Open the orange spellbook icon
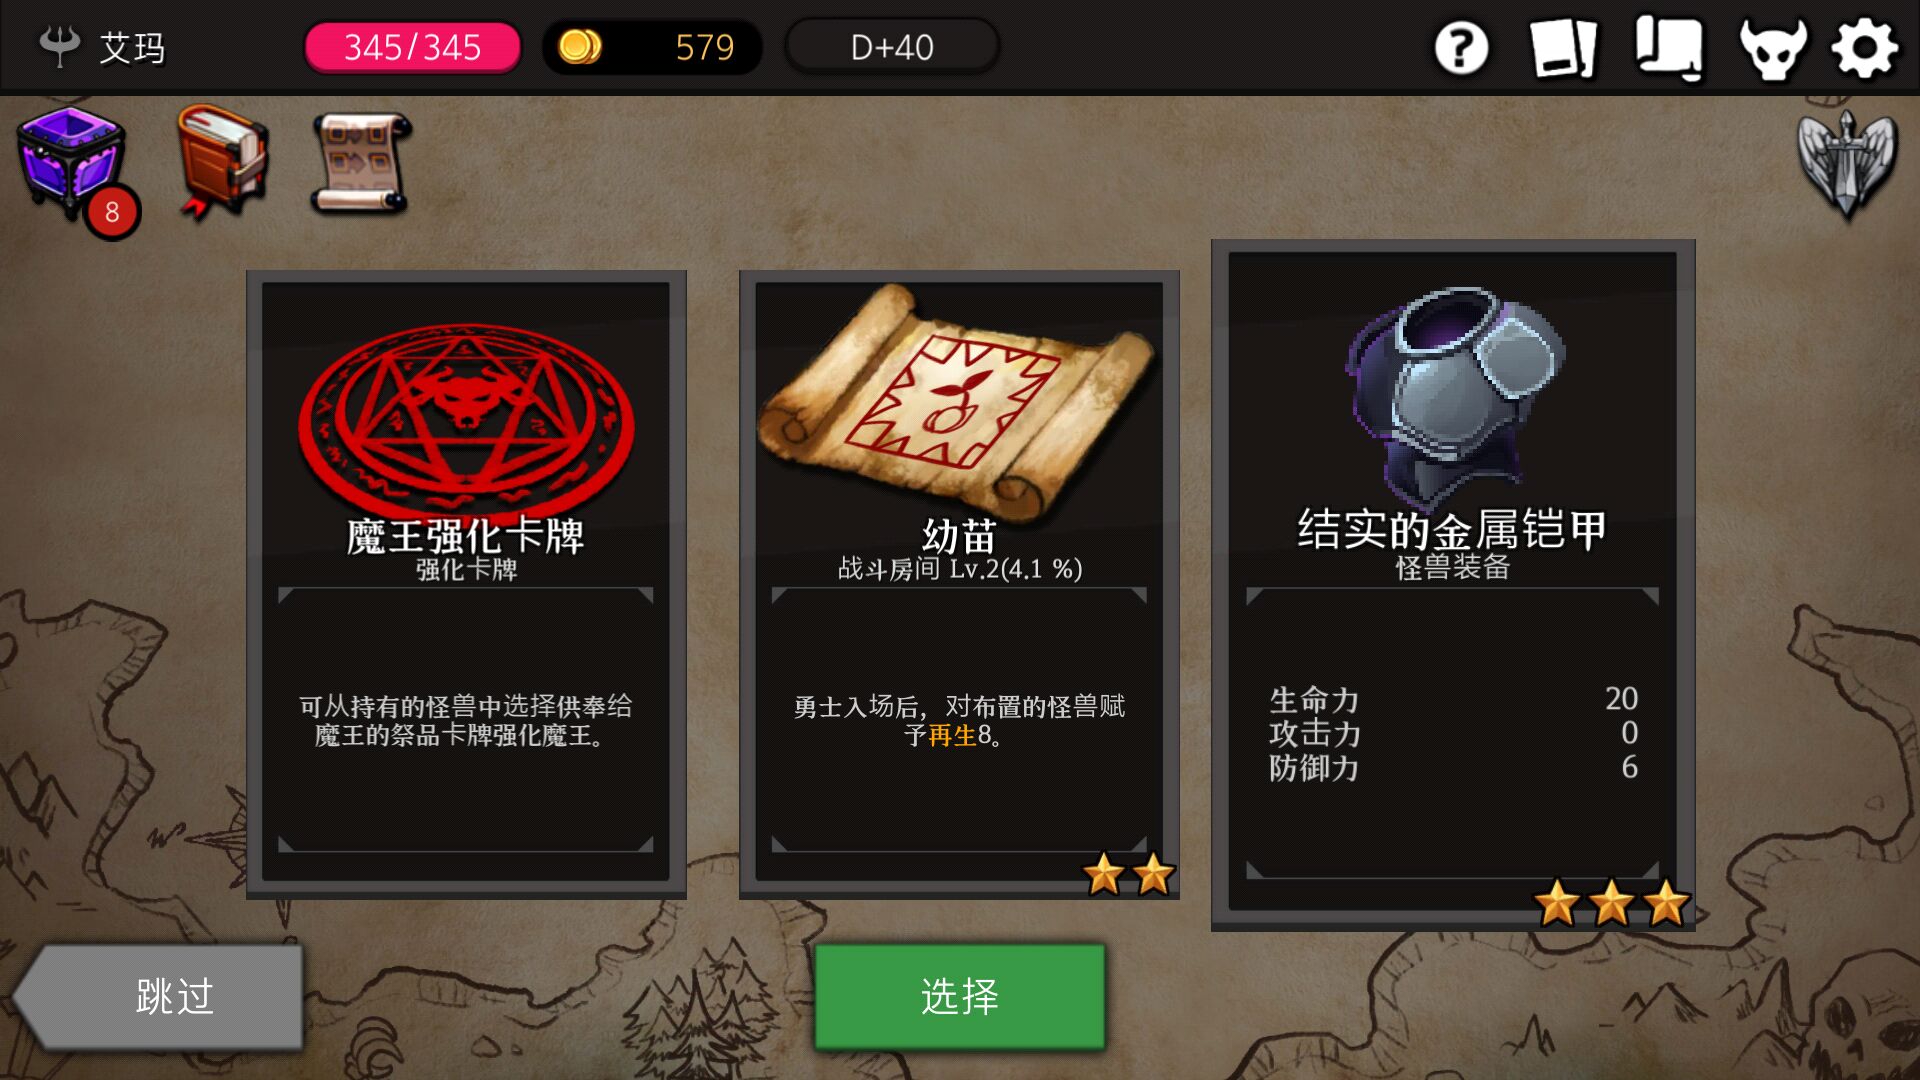This screenshot has width=1920, height=1080. [x=222, y=161]
